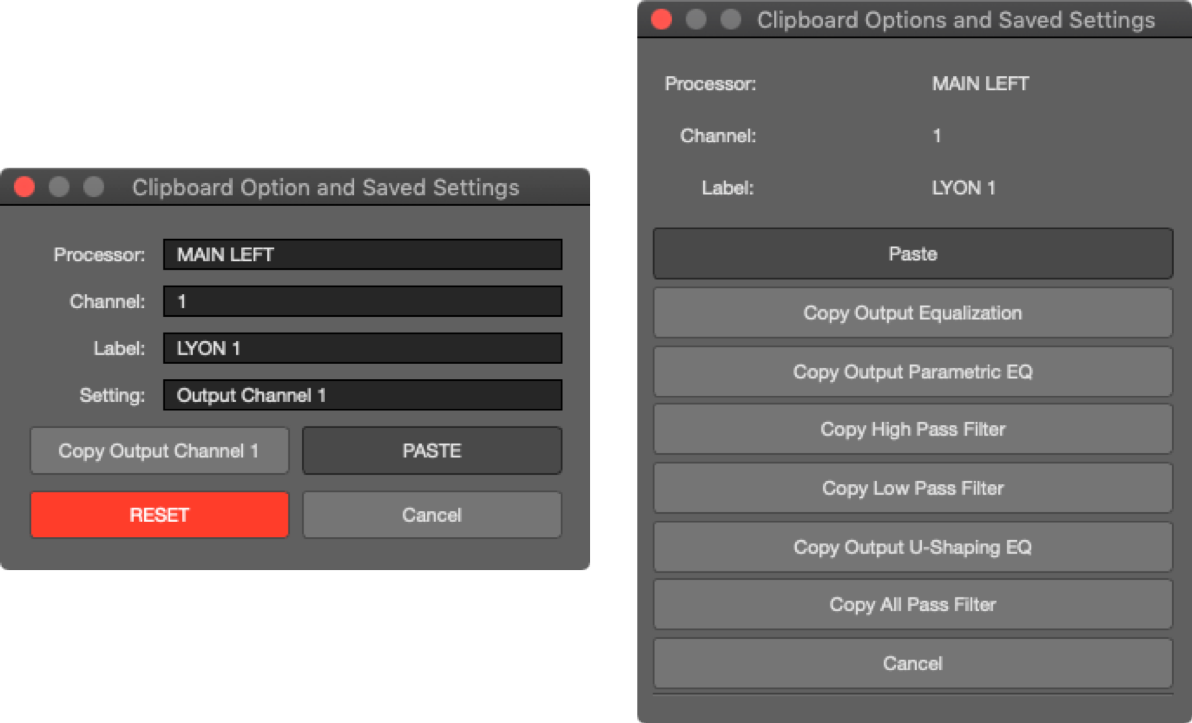Click the Channel input field
This screenshot has width=1192, height=723.
pyautogui.click(x=362, y=301)
